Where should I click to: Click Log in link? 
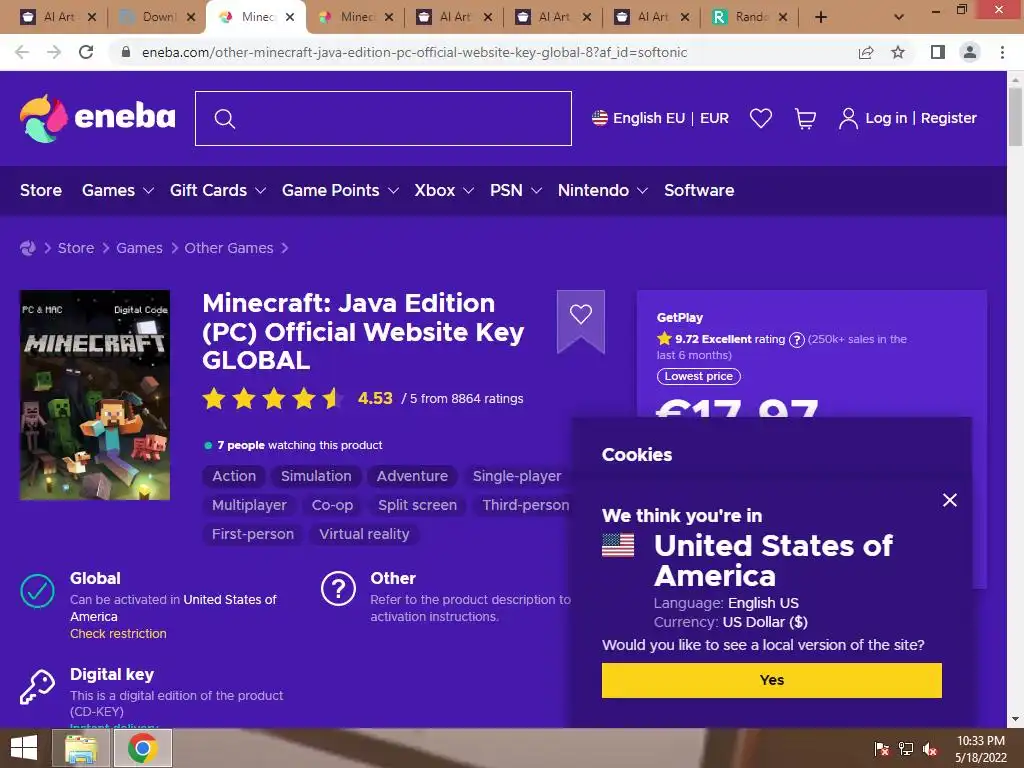pyautogui.click(x=886, y=118)
